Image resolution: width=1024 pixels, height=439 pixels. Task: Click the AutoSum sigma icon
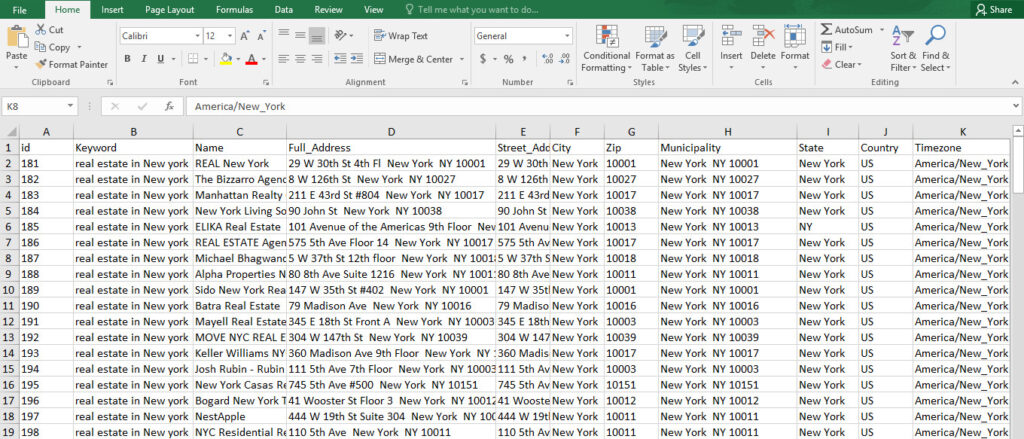point(827,30)
